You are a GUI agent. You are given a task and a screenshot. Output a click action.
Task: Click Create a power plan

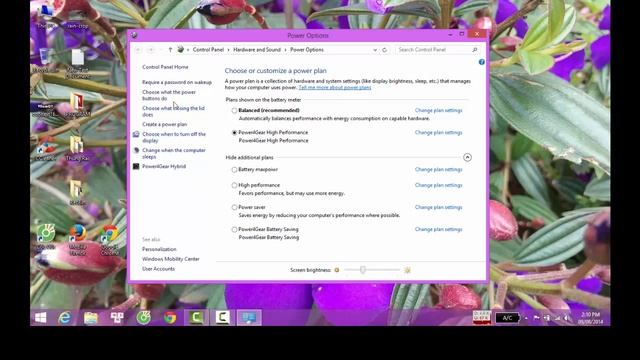(x=164, y=124)
